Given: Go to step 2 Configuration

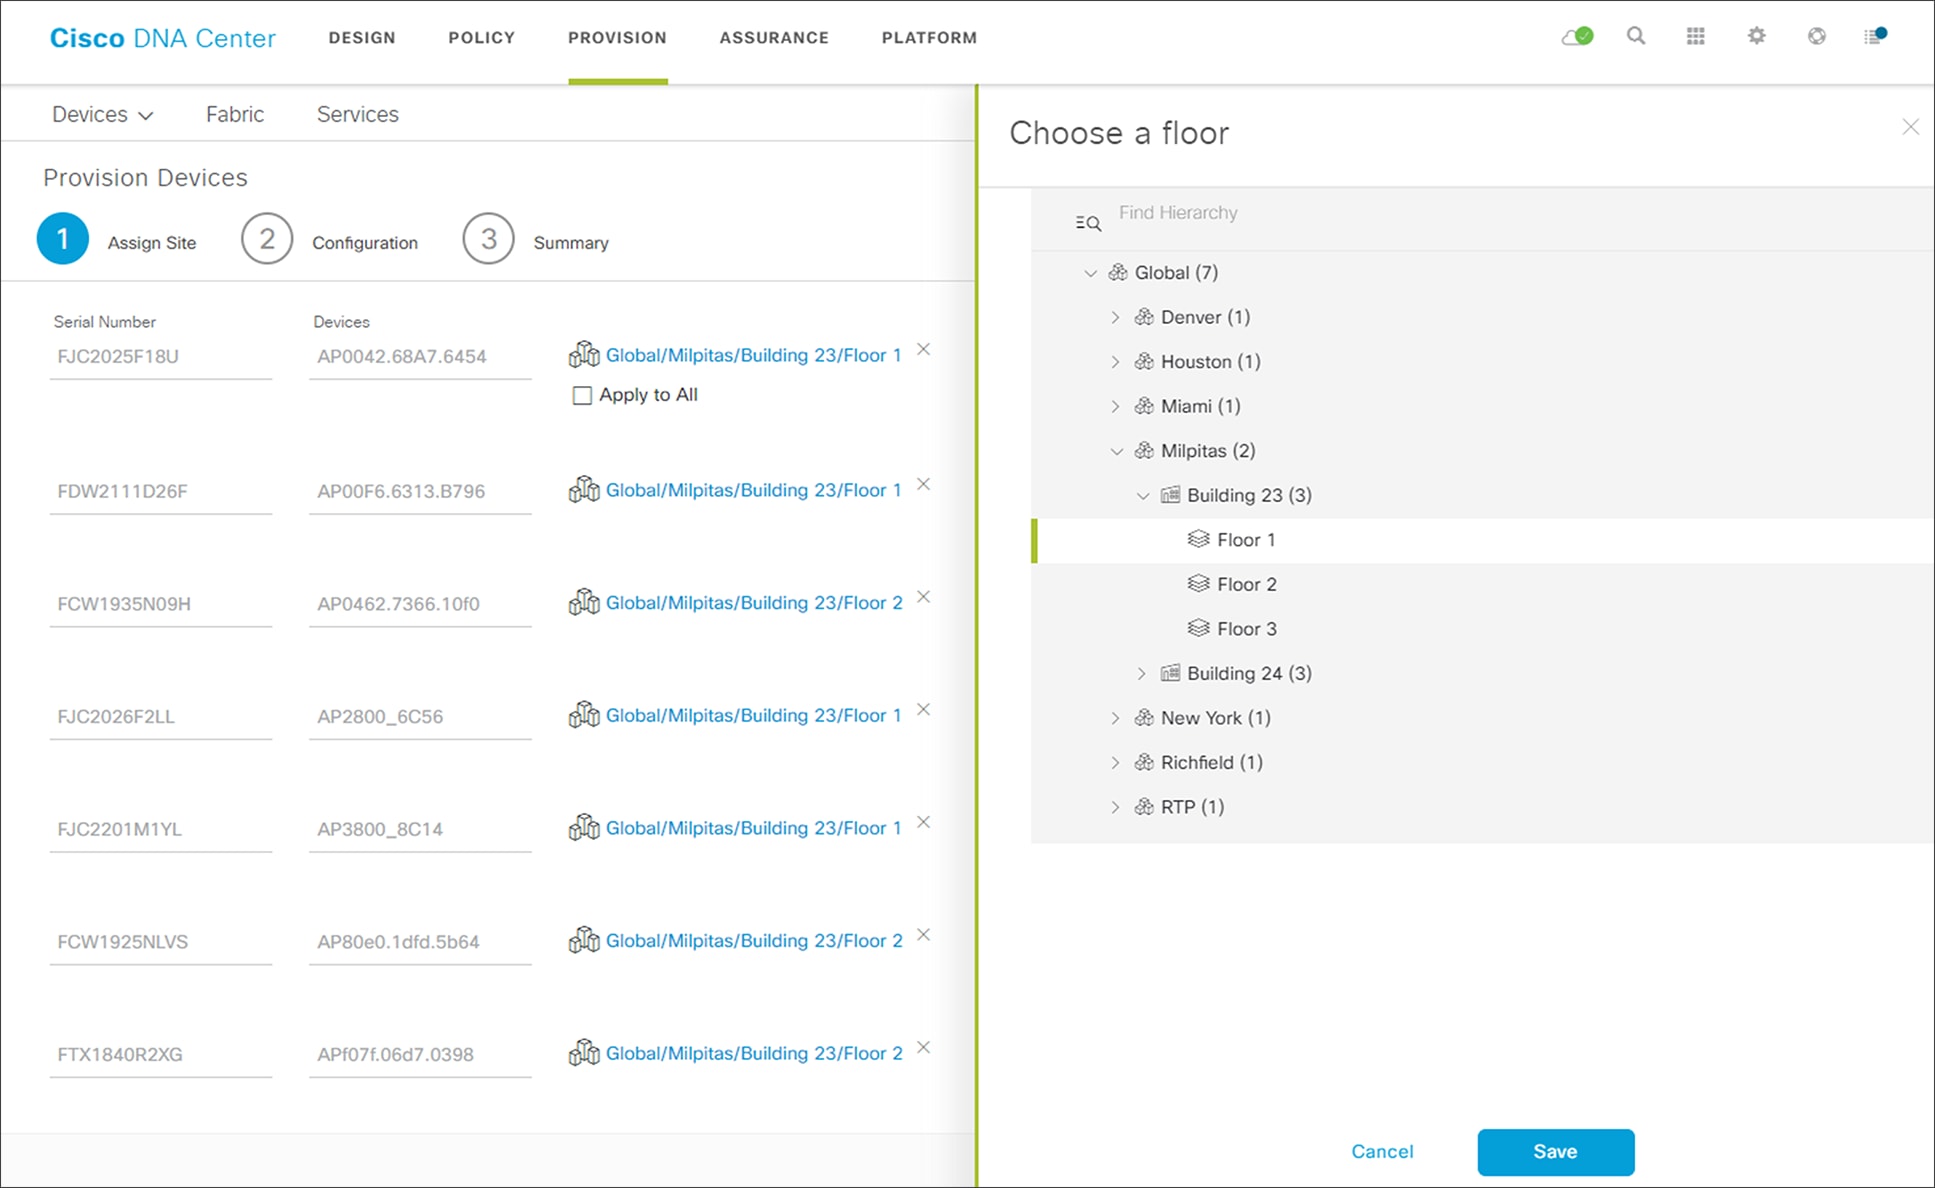Looking at the screenshot, I should point(330,240).
